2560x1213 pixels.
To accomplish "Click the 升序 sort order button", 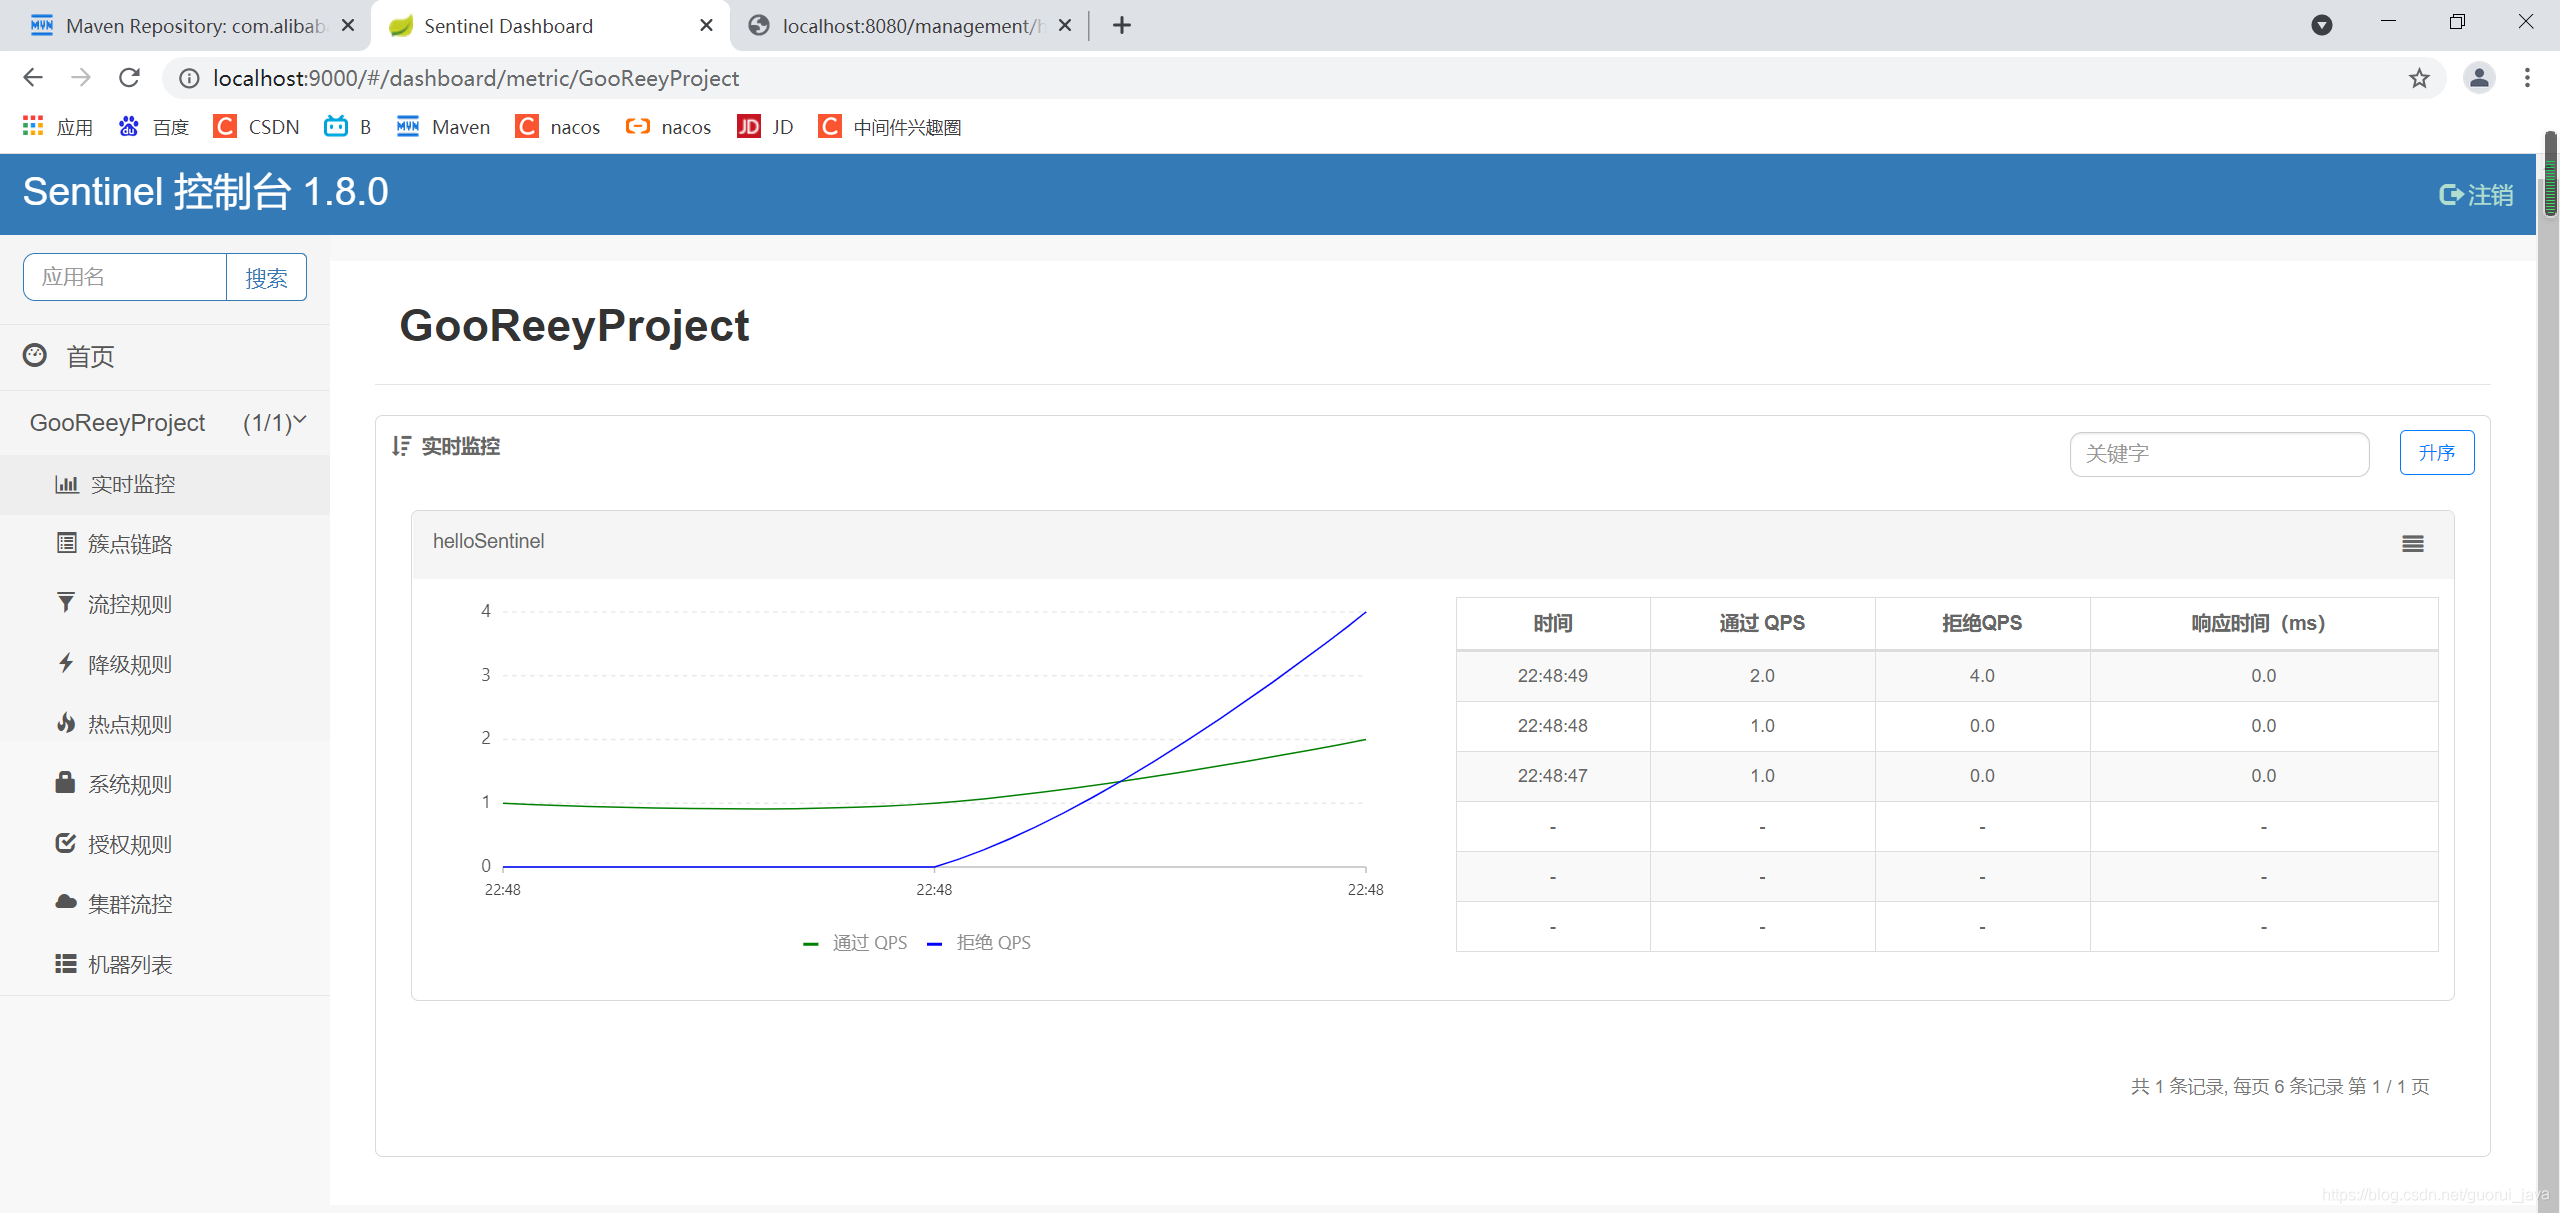I will coord(2436,453).
